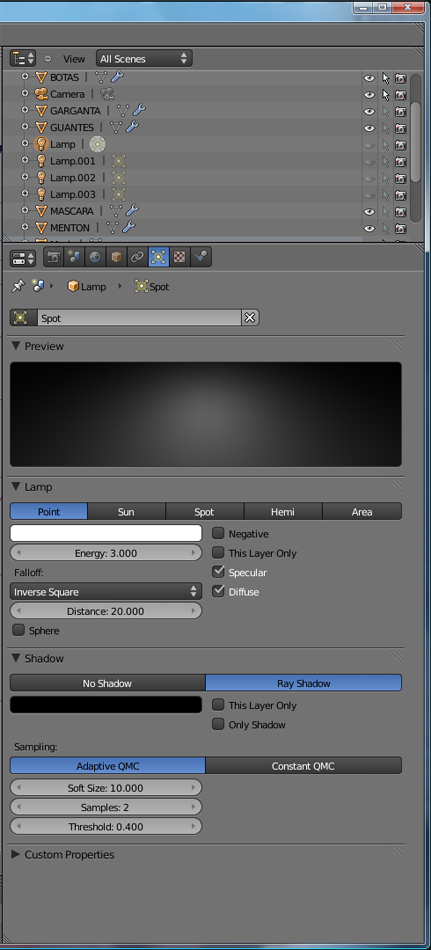Enable the Sphere checkbox
This screenshot has height=950, width=431.
19,630
